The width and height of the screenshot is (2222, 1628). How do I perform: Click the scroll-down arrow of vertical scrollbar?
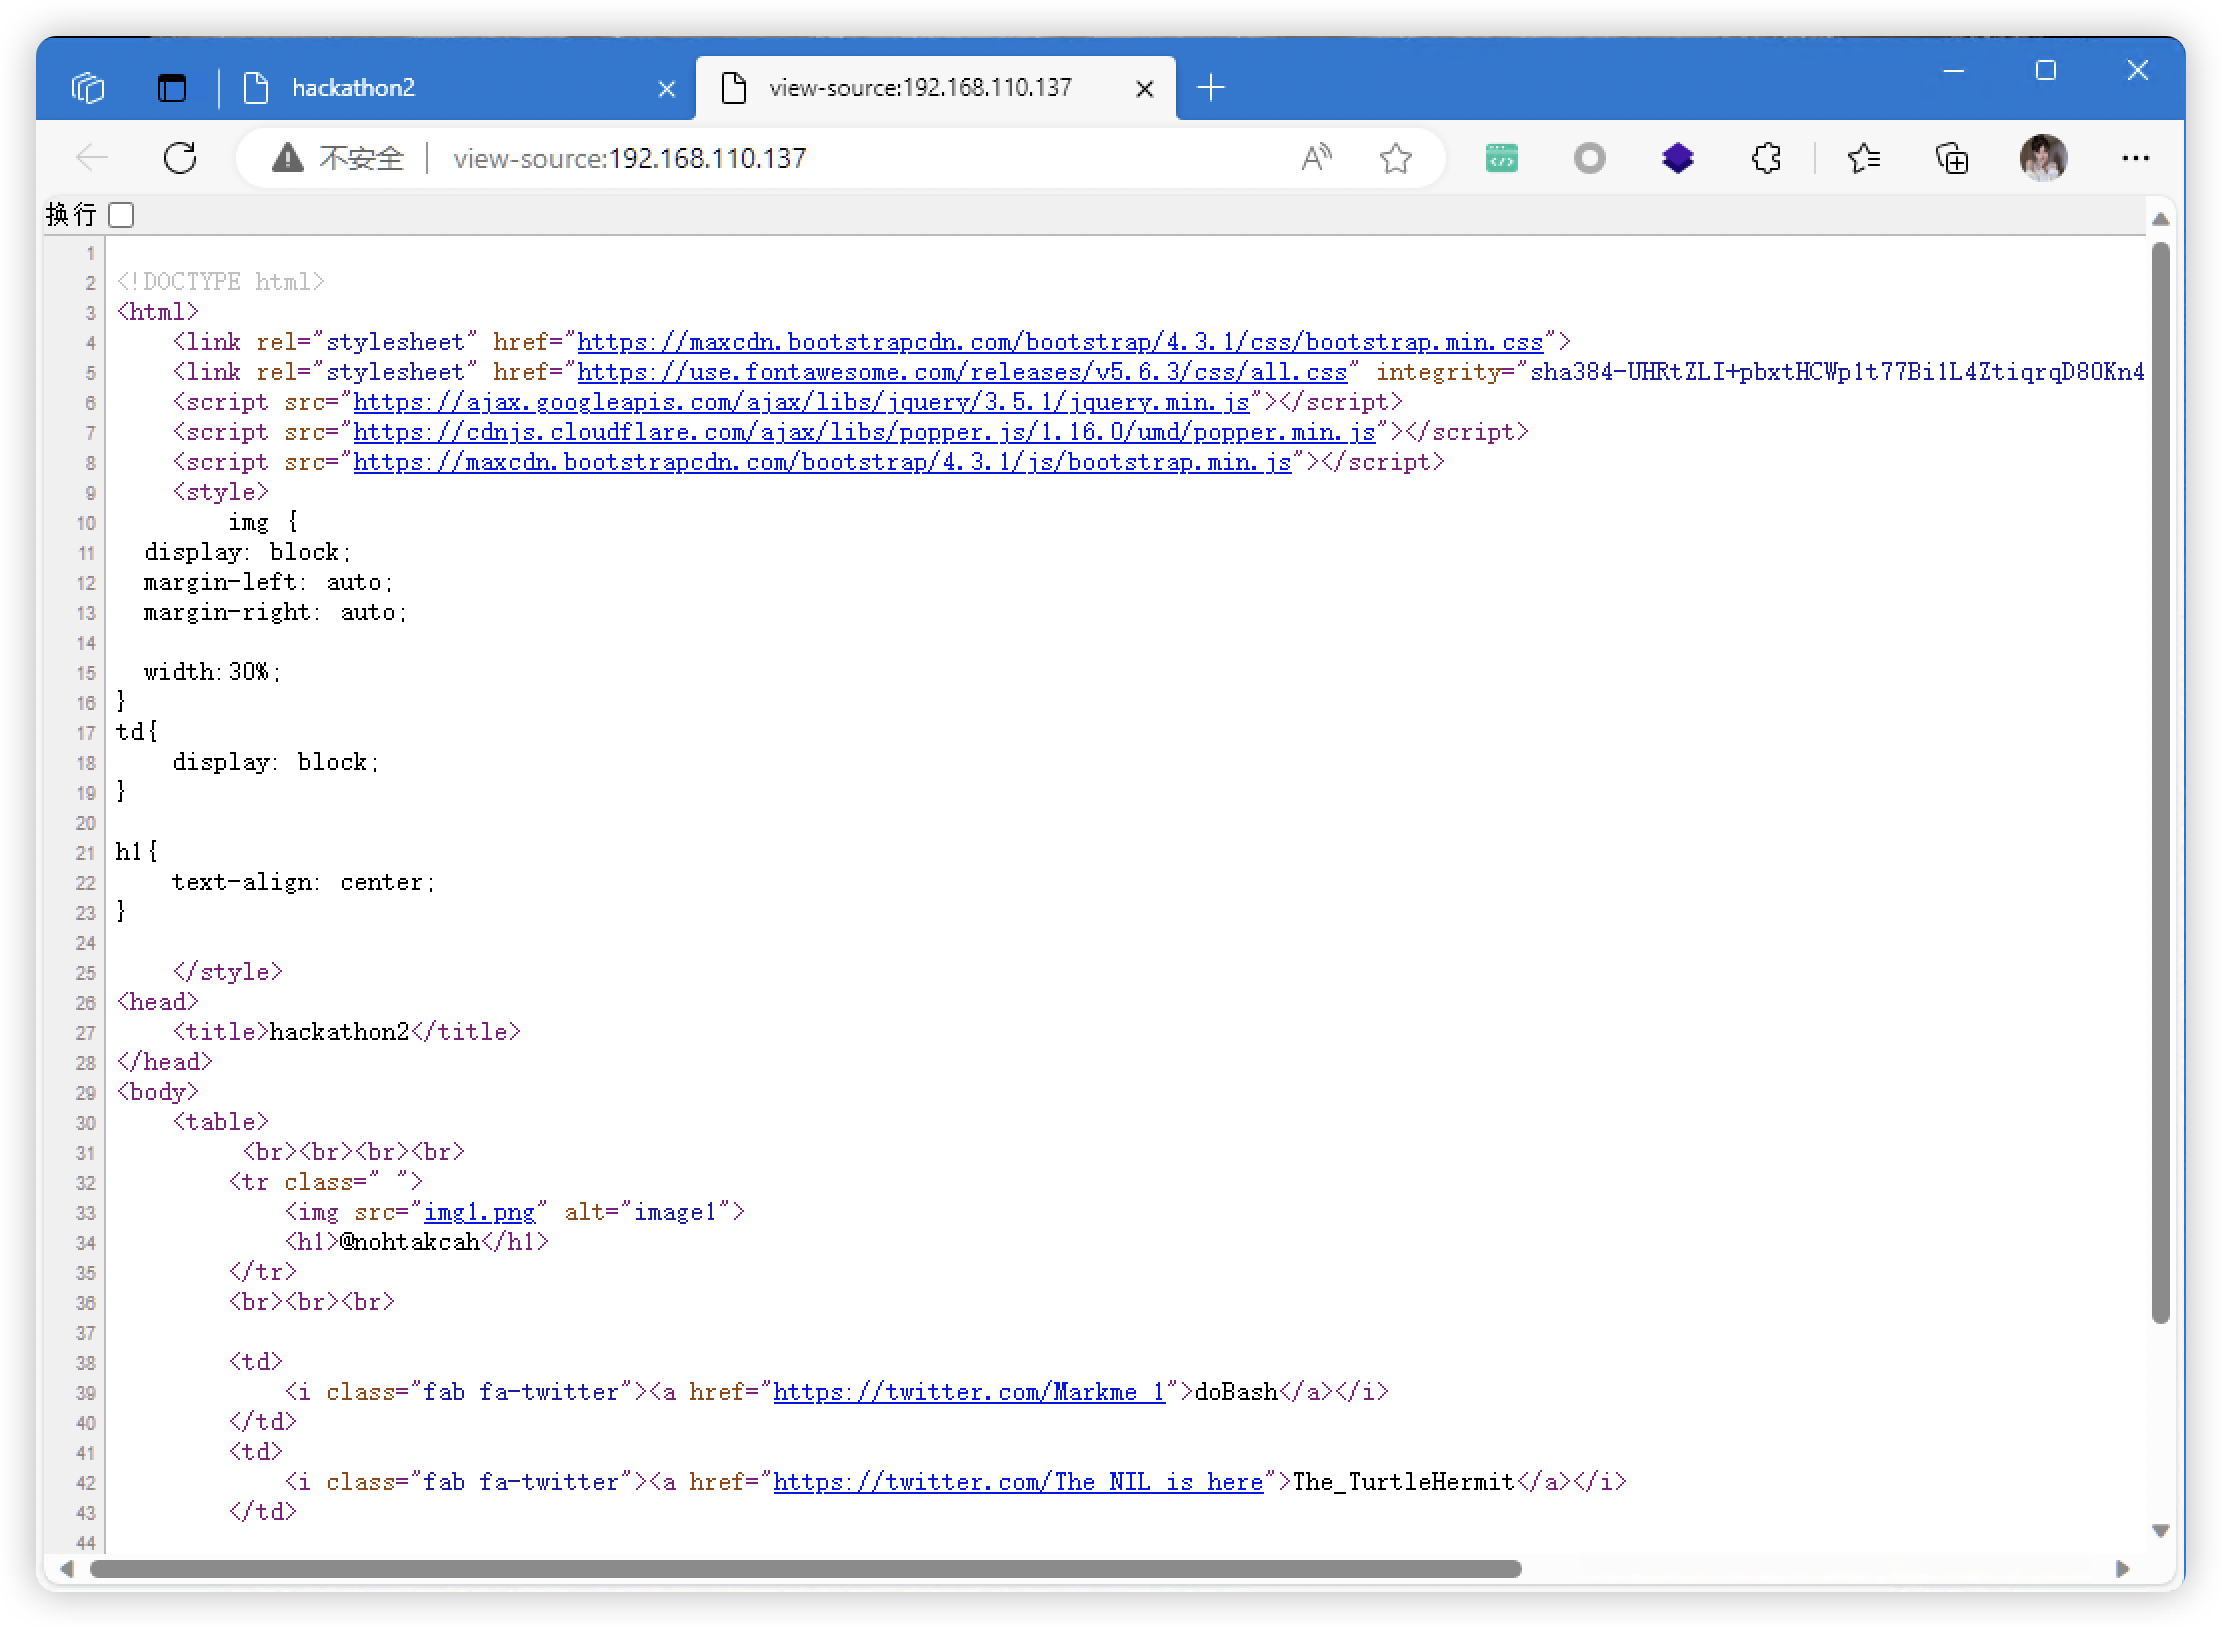coord(2160,1530)
